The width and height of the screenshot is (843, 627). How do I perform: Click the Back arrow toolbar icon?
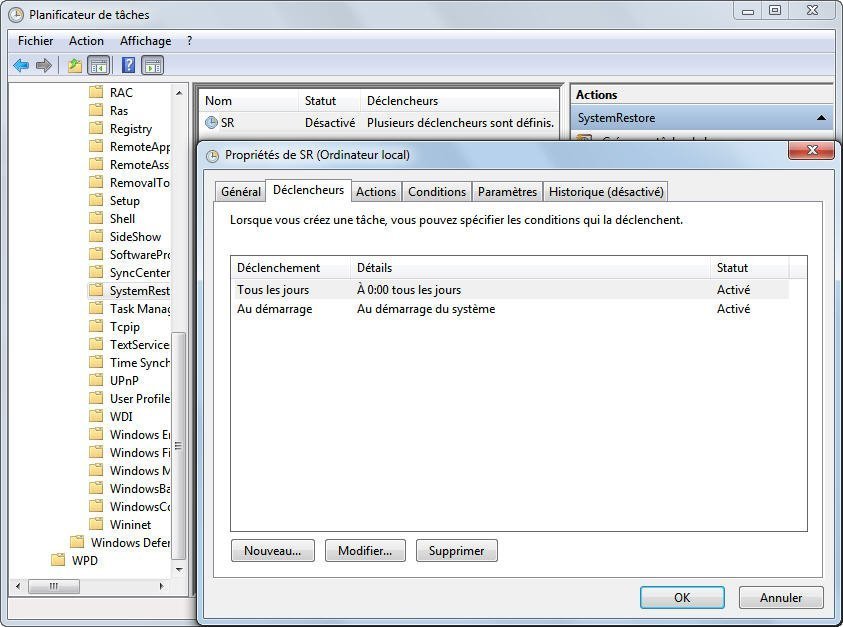pos(21,66)
